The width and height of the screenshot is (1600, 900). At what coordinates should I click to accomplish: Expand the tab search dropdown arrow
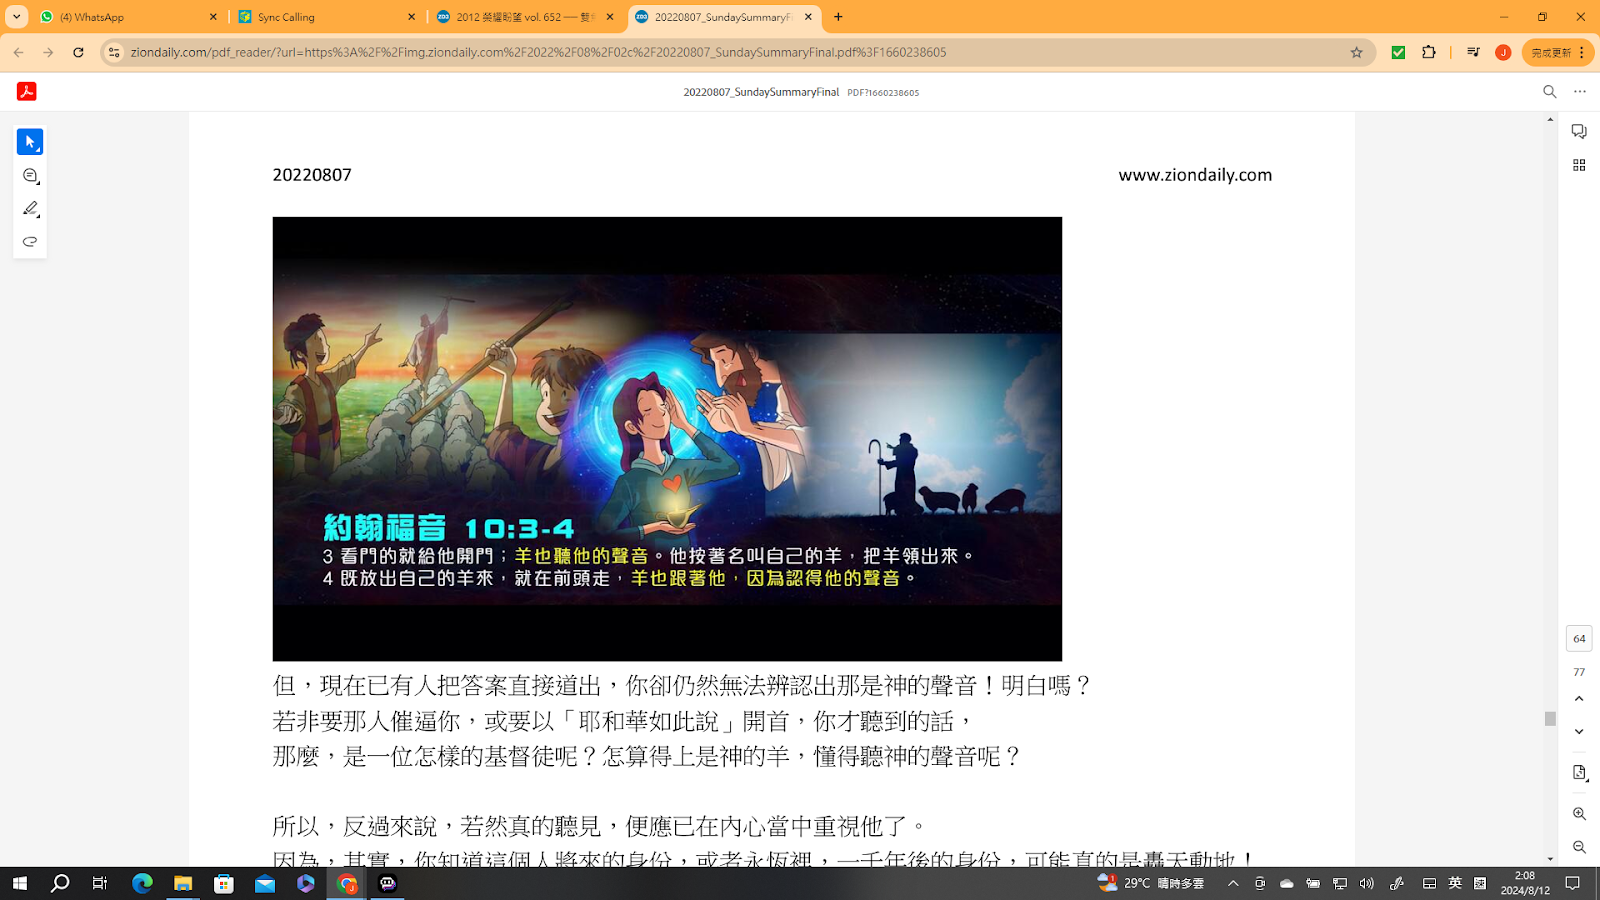point(16,17)
